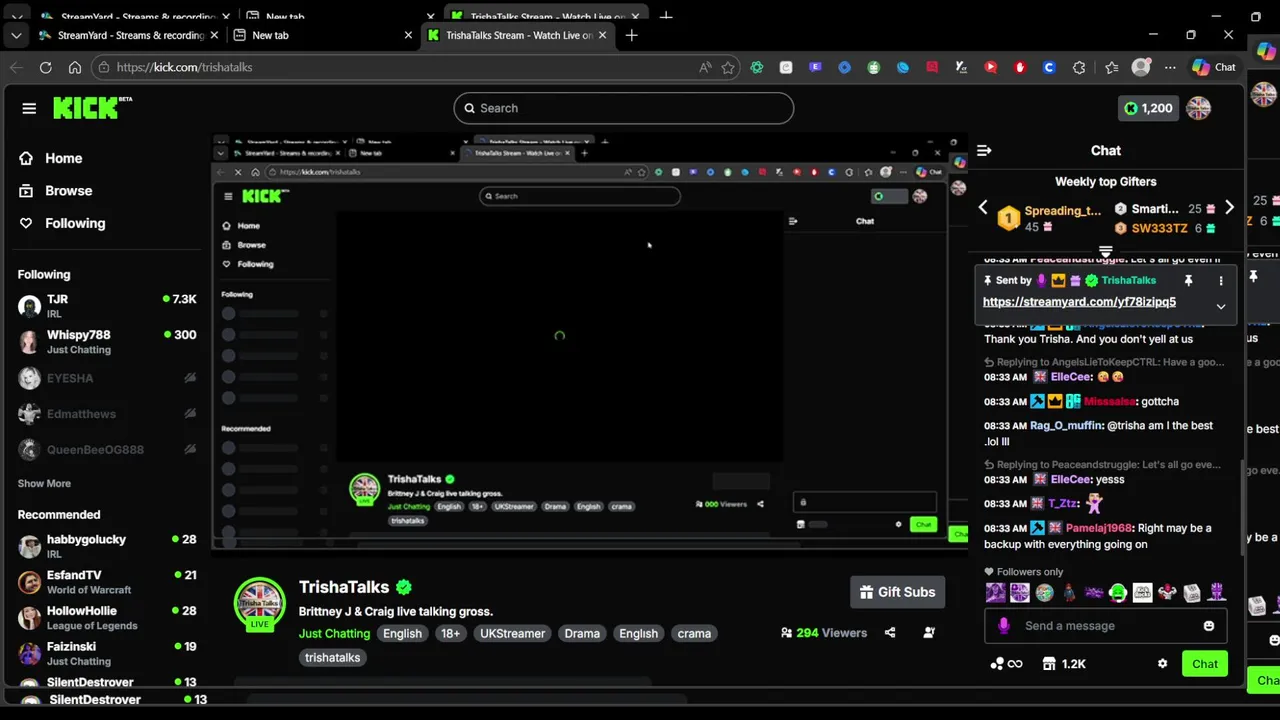The width and height of the screenshot is (1280, 720).
Task: Open QueenBeeOG888 offline channel
Action: click(x=107, y=450)
